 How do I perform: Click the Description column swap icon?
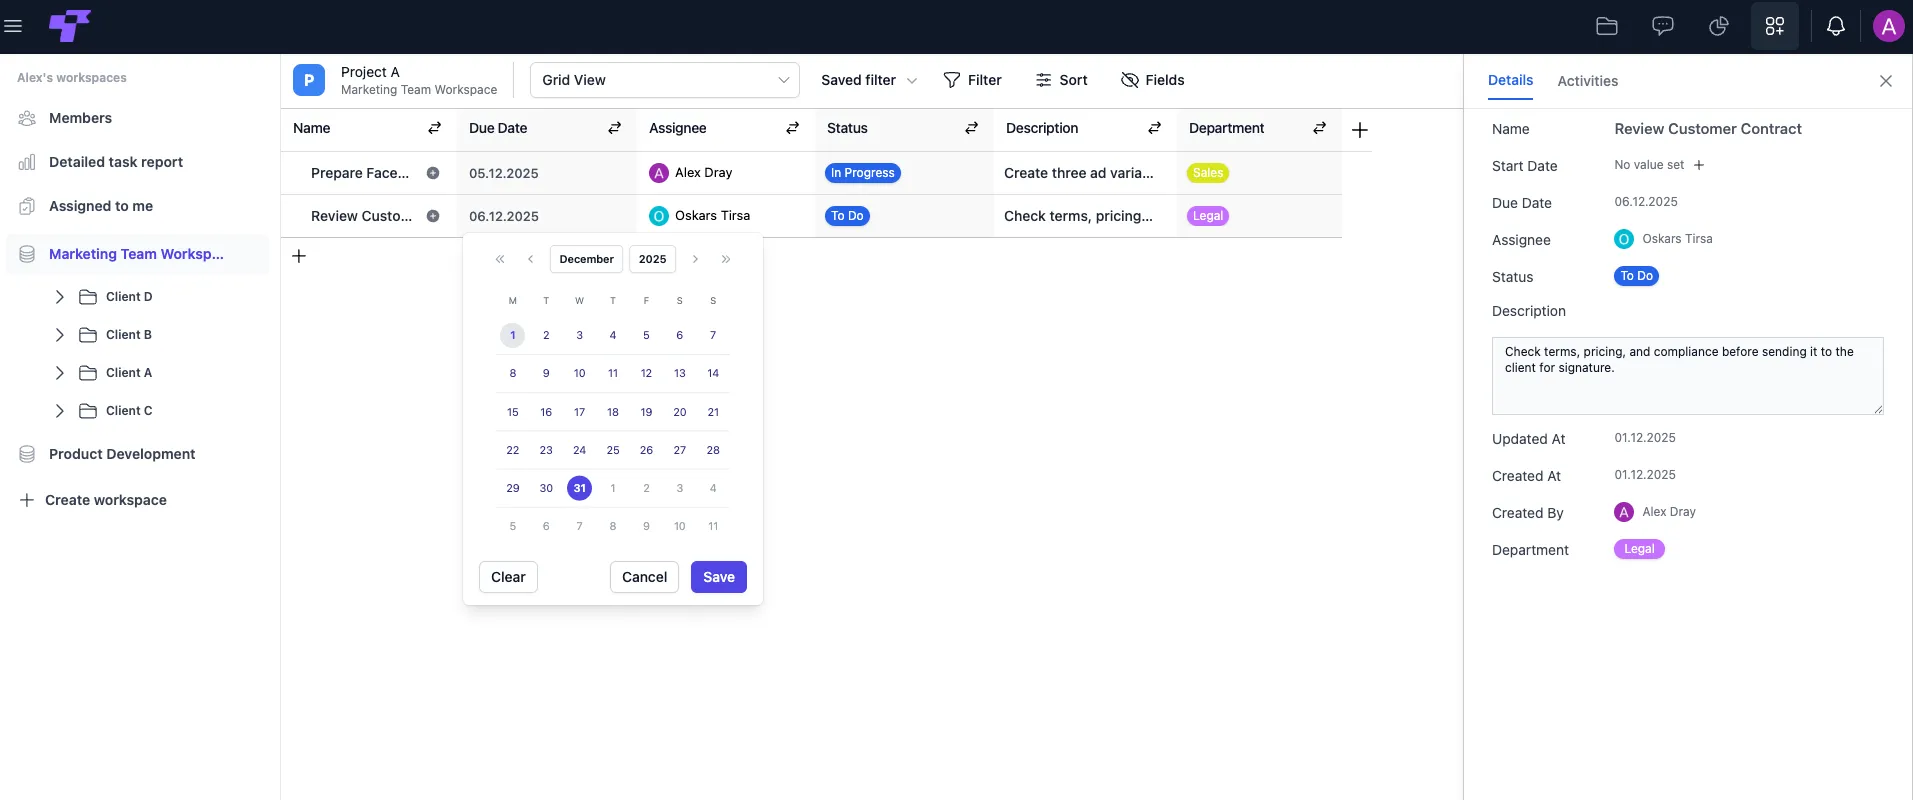click(1154, 128)
